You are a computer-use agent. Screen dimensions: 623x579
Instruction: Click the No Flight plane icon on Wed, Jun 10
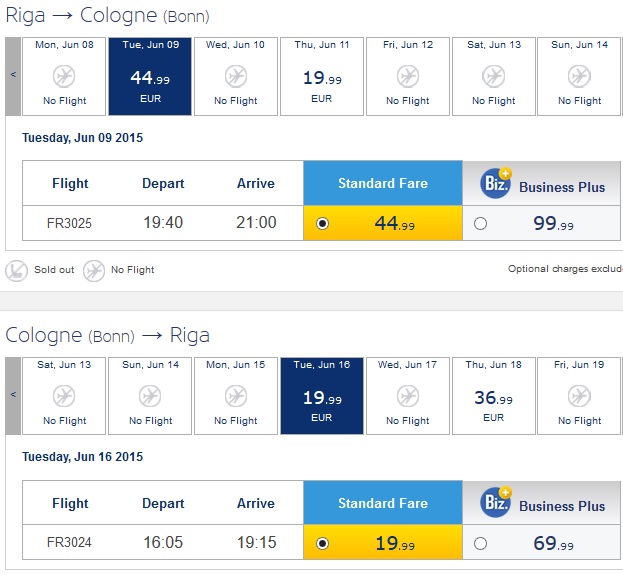tap(236, 76)
